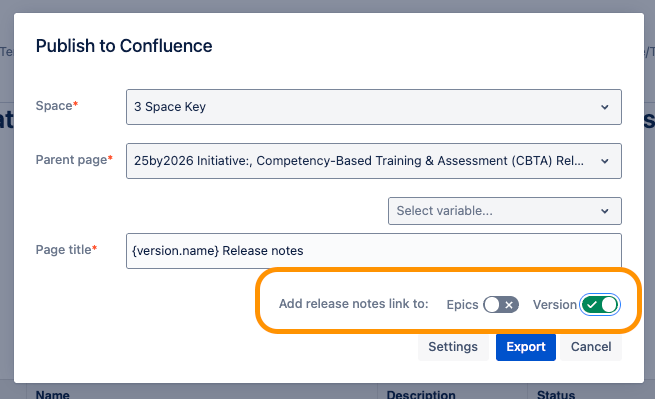Enable the Epics release notes link toggle
Image resolution: width=655 pixels, height=399 pixels.
[x=501, y=305]
